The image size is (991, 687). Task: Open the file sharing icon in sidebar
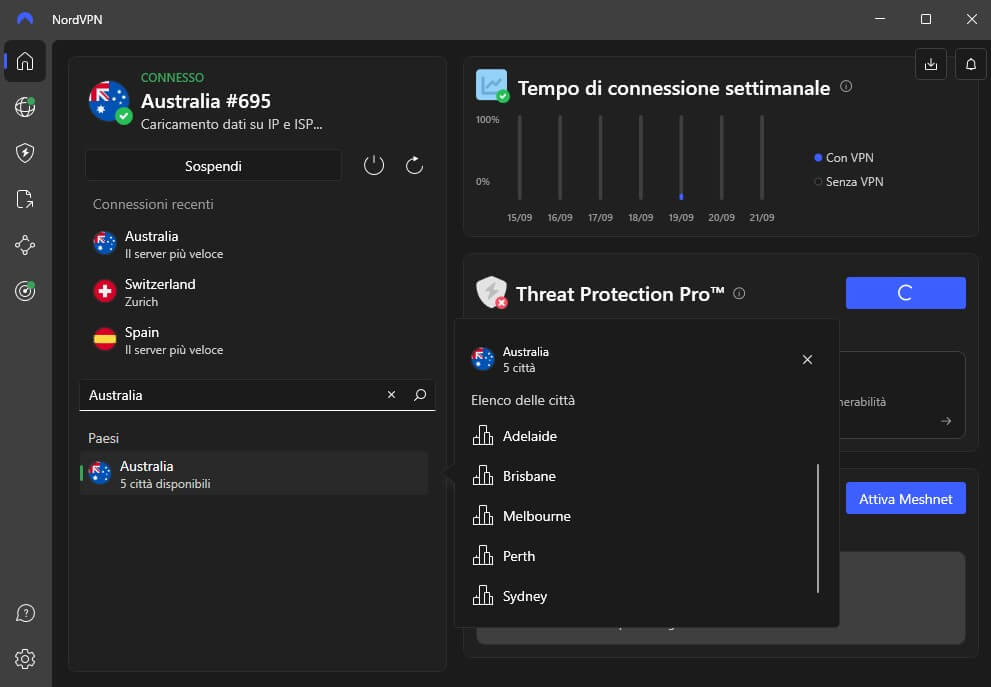coord(25,199)
